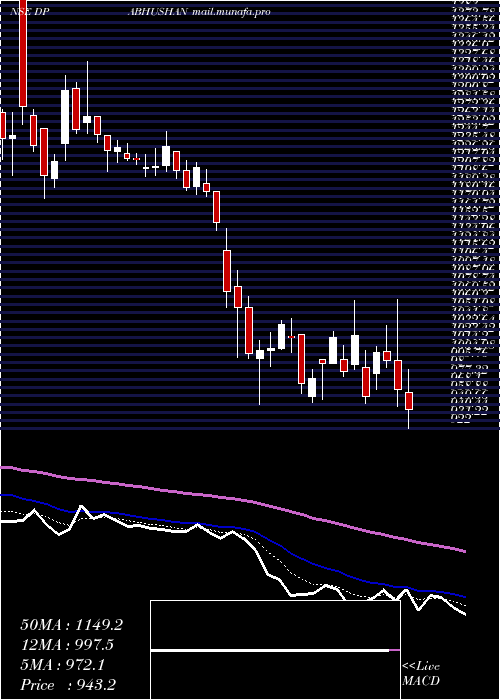Click the 'Price : 943.2' value
The width and height of the screenshot is (500, 700).
[69, 685]
